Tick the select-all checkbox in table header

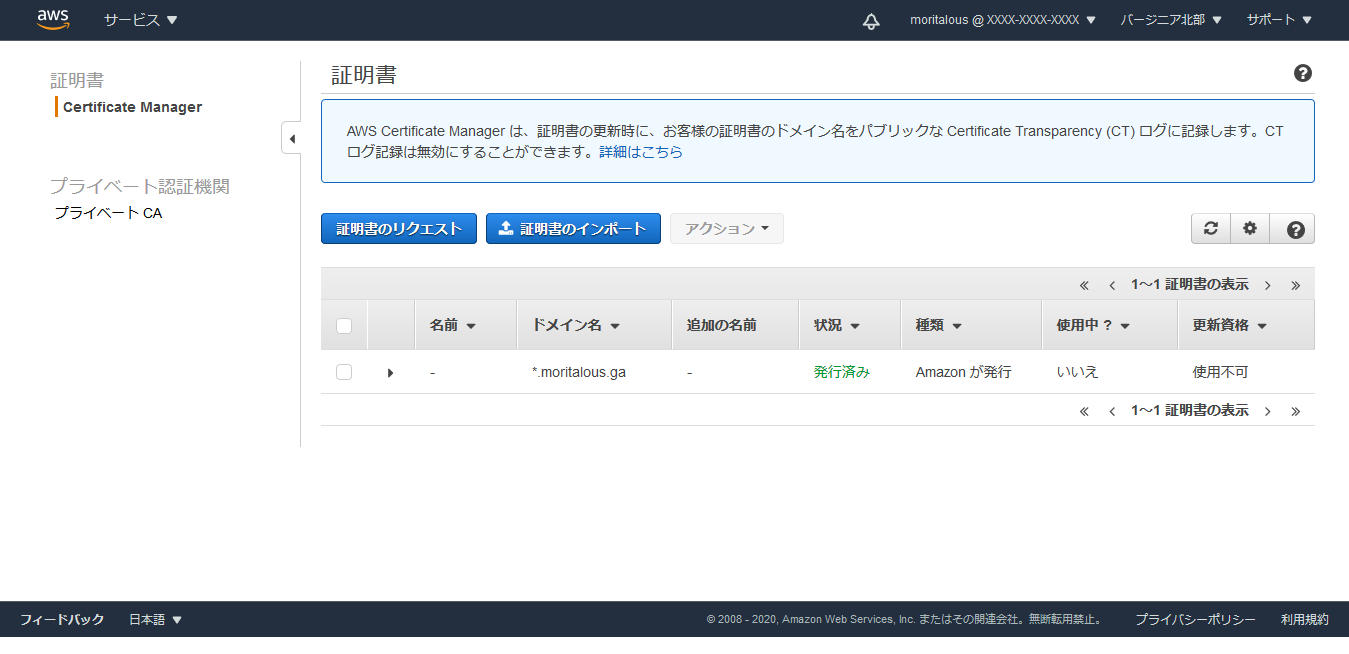(344, 325)
